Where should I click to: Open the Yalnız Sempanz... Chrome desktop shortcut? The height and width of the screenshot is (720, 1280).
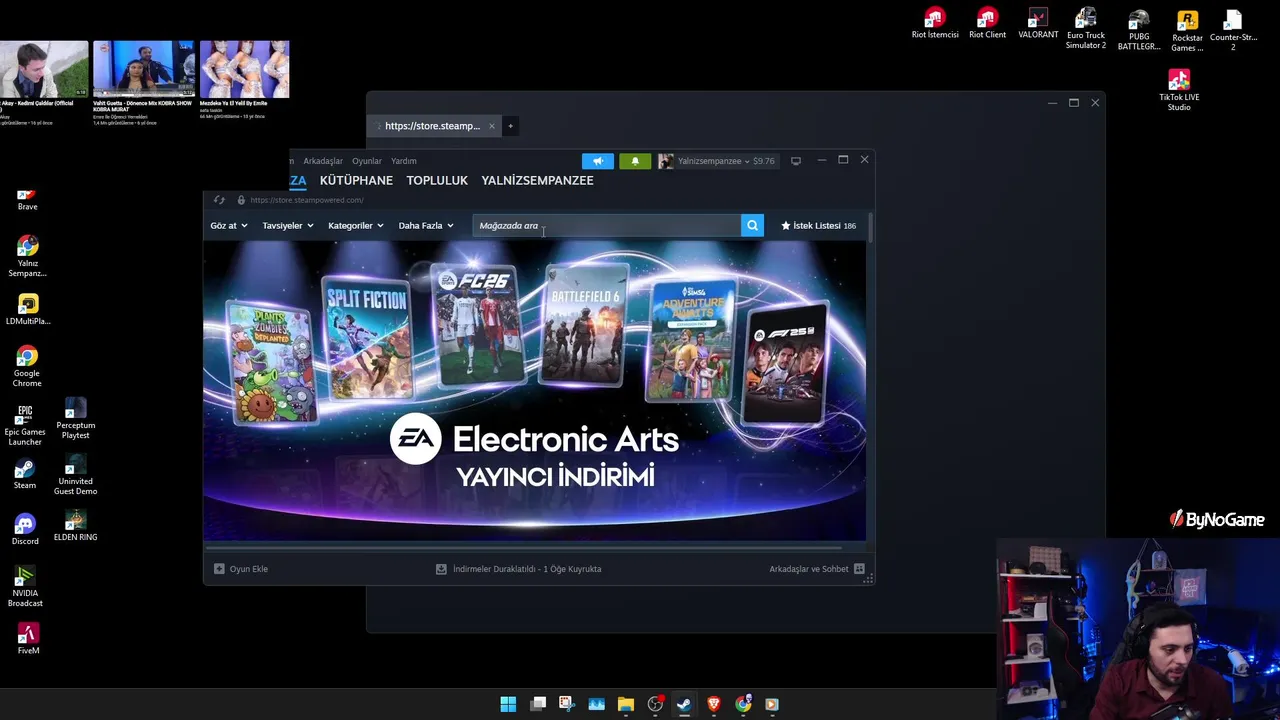pos(27,256)
